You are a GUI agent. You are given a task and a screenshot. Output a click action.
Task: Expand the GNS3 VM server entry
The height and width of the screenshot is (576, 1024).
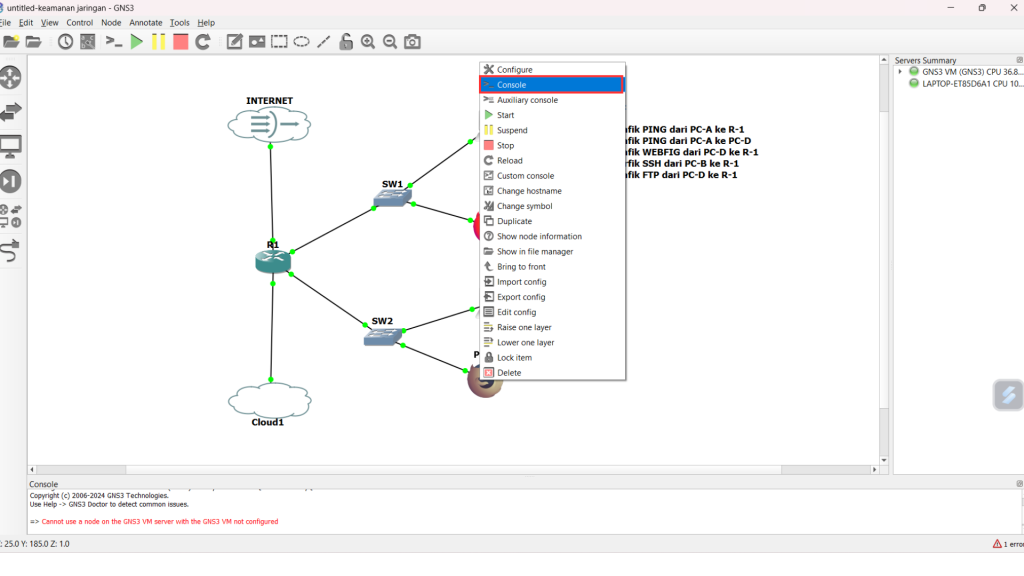click(900, 71)
